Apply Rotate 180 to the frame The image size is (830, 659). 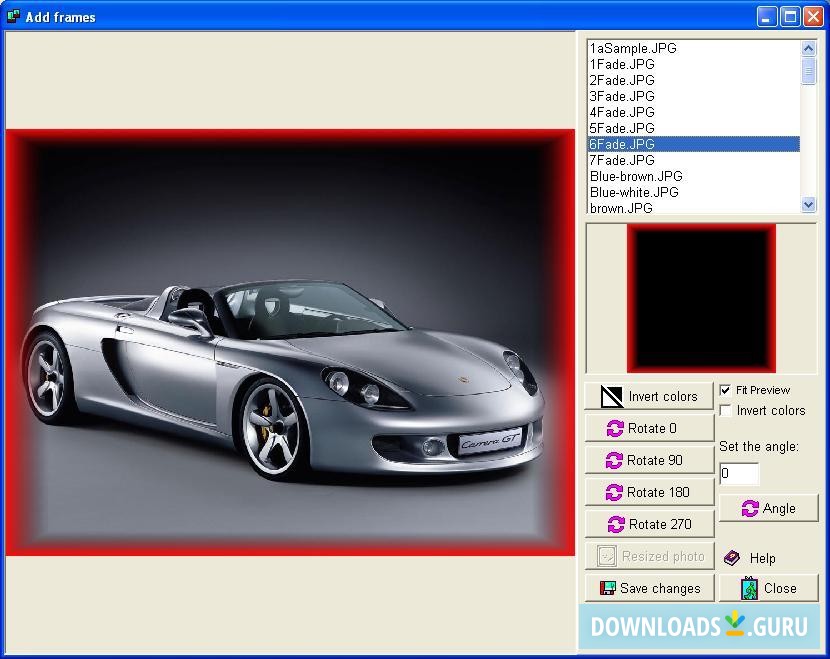pos(648,492)
